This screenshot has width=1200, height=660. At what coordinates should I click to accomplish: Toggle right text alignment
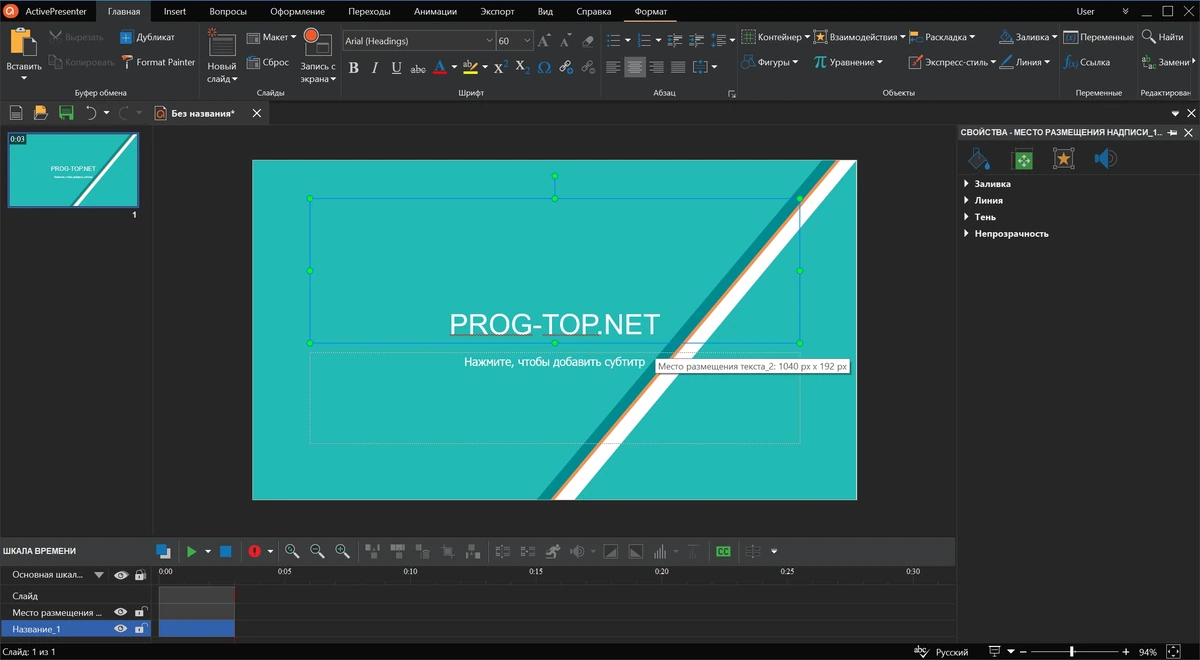(x=656, y=67)
